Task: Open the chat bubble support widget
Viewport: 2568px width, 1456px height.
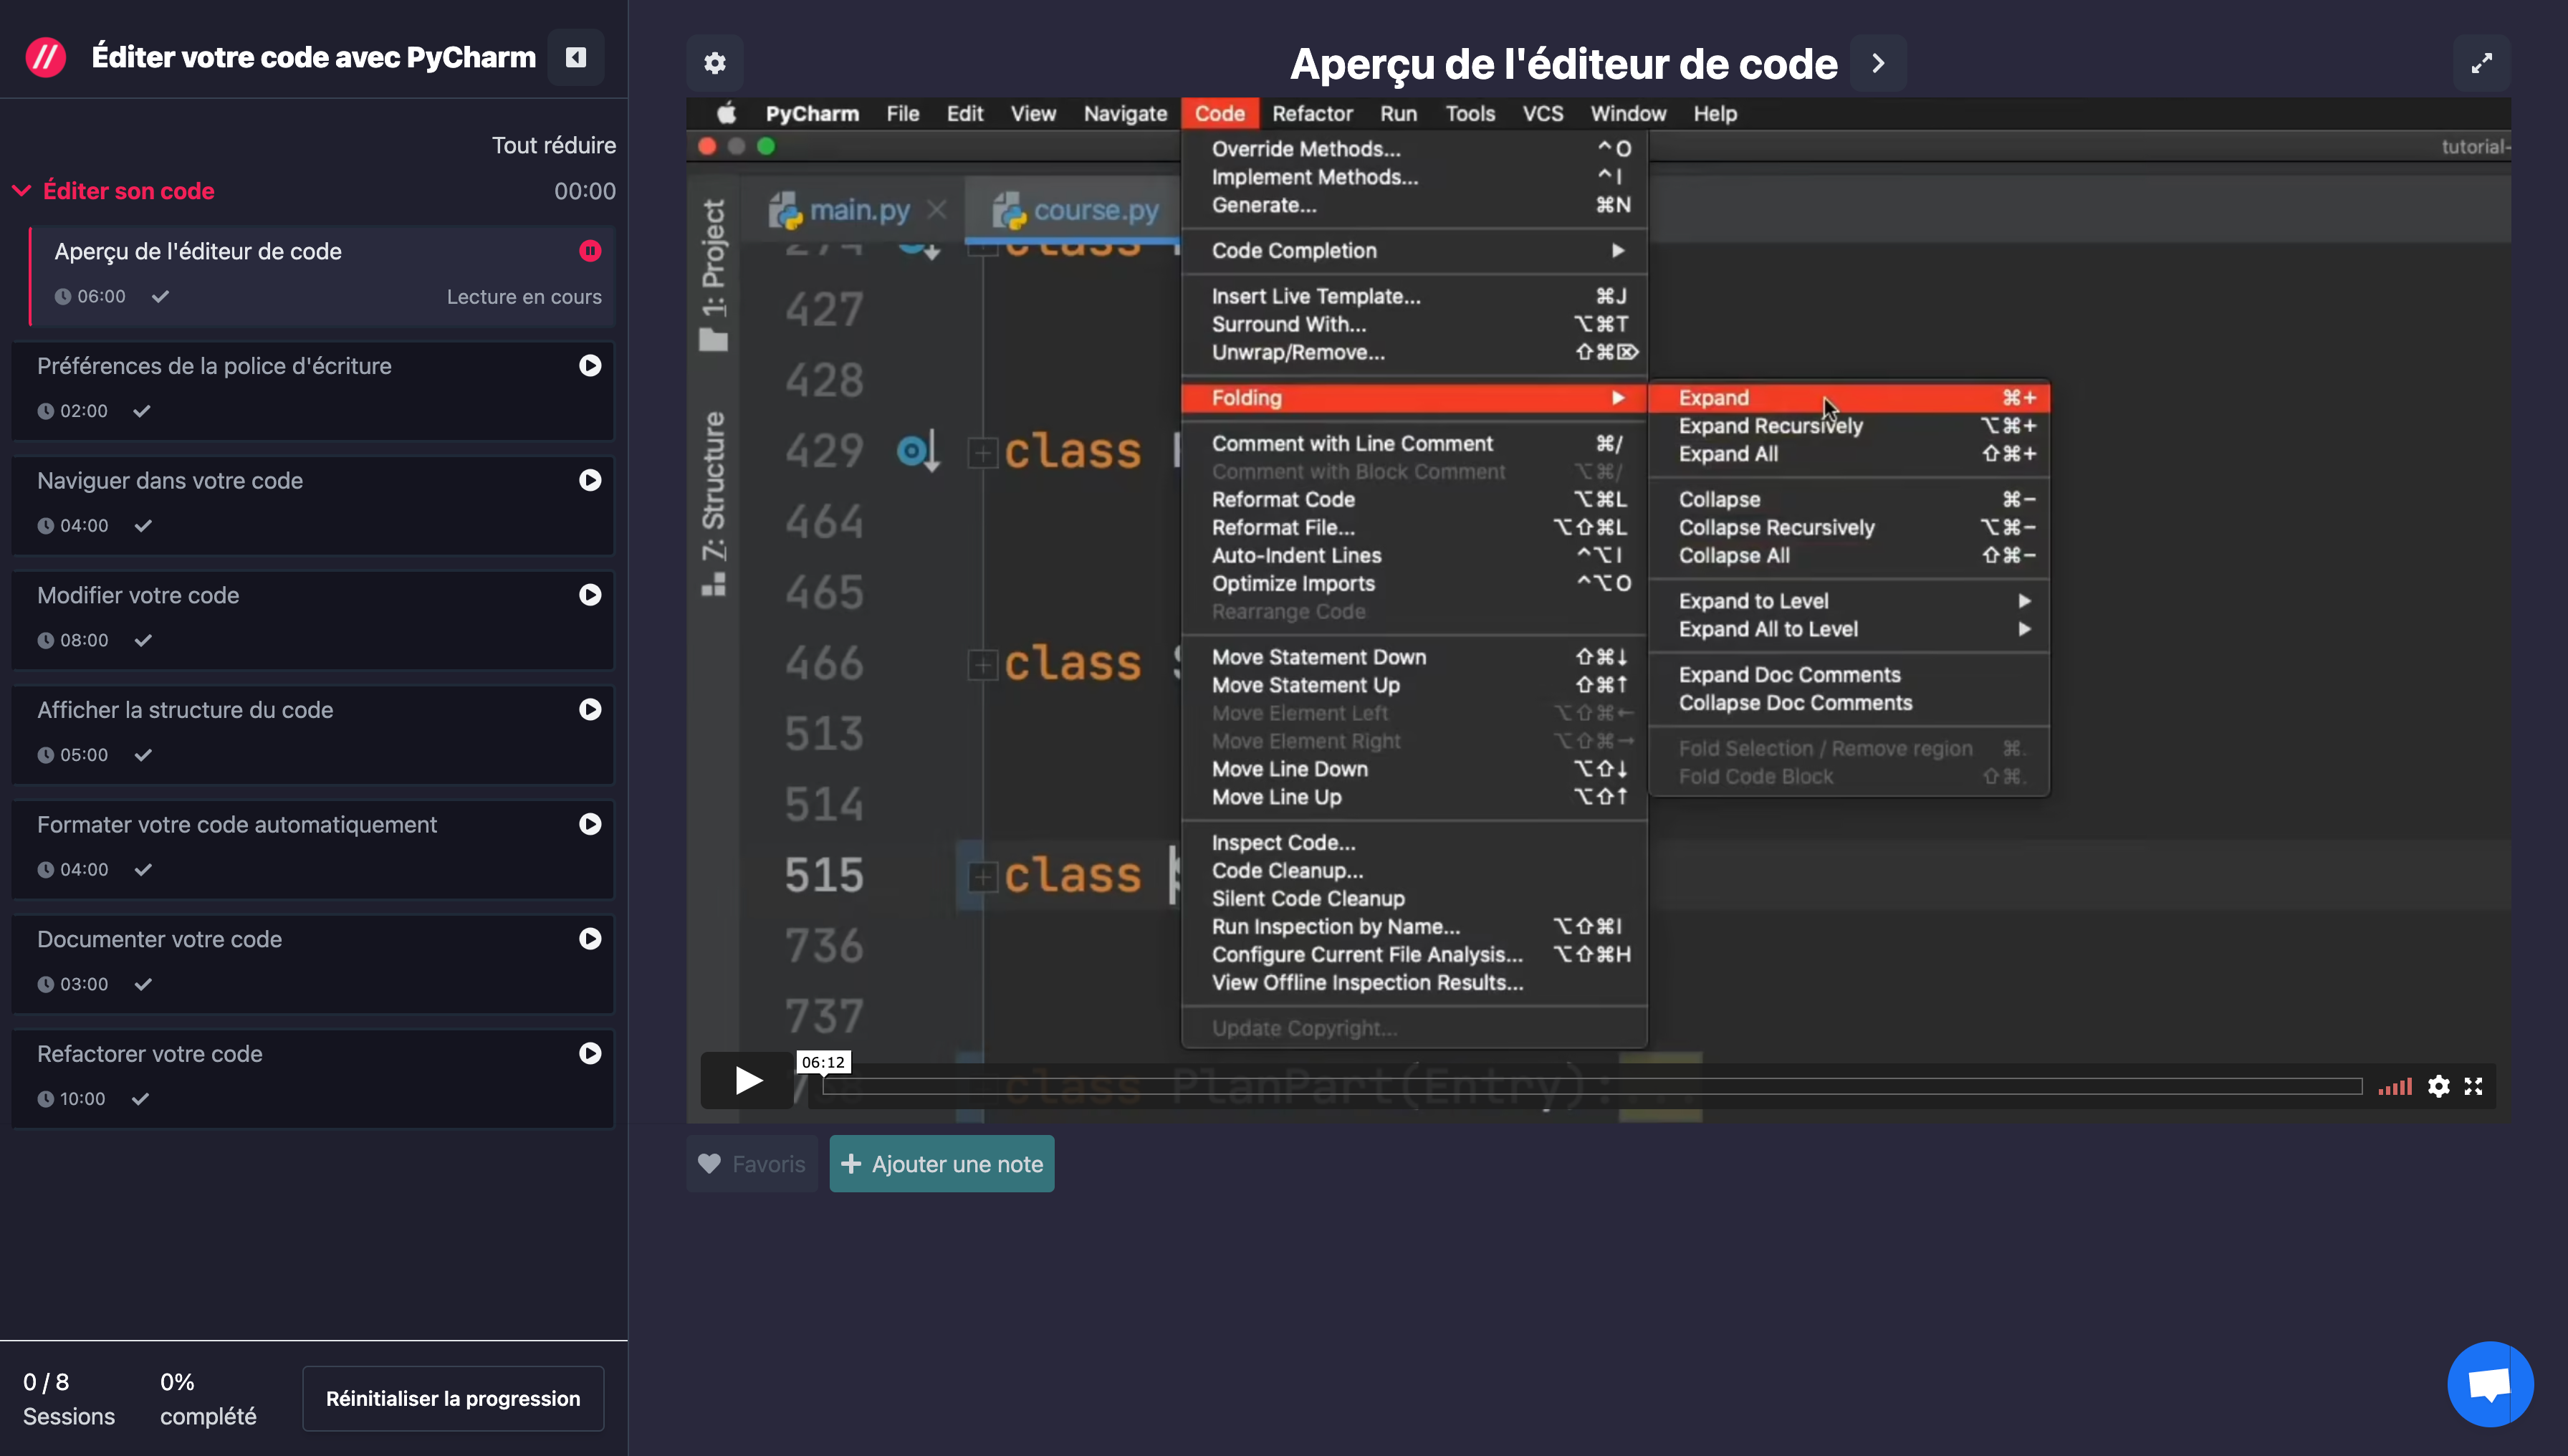Action: click(x=2490, y=1384)
